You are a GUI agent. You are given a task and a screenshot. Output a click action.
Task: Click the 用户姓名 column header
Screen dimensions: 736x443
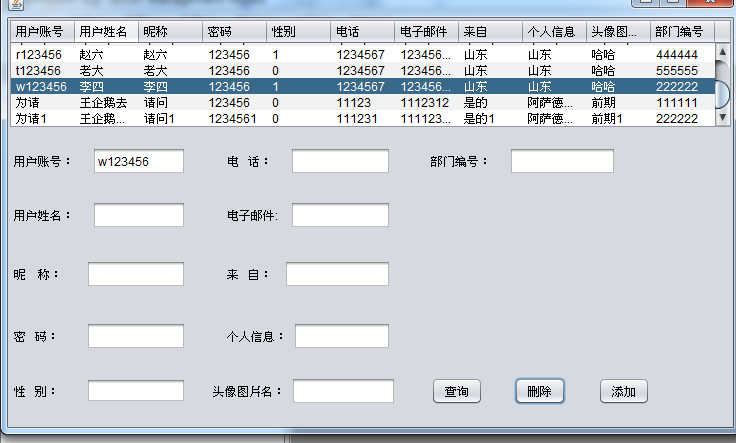coord(106,32)
